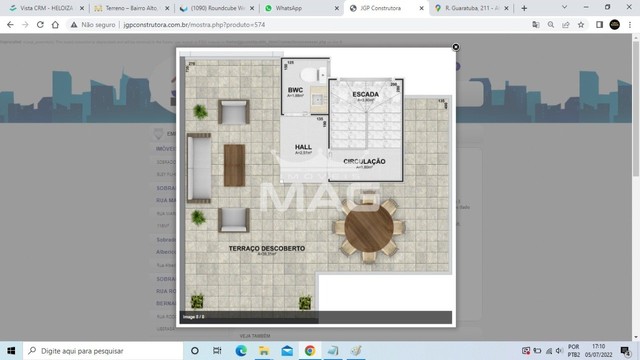Open notifications action center
This screenshot has width=640, height=360.
pyautogui.click(x=625, y=351)
